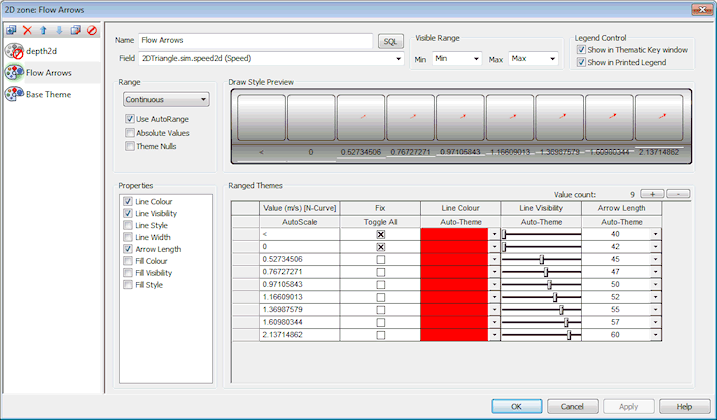Move theme up with blue up arrow
This screenshot has height=420, width=717.
[x=43, y=30]
